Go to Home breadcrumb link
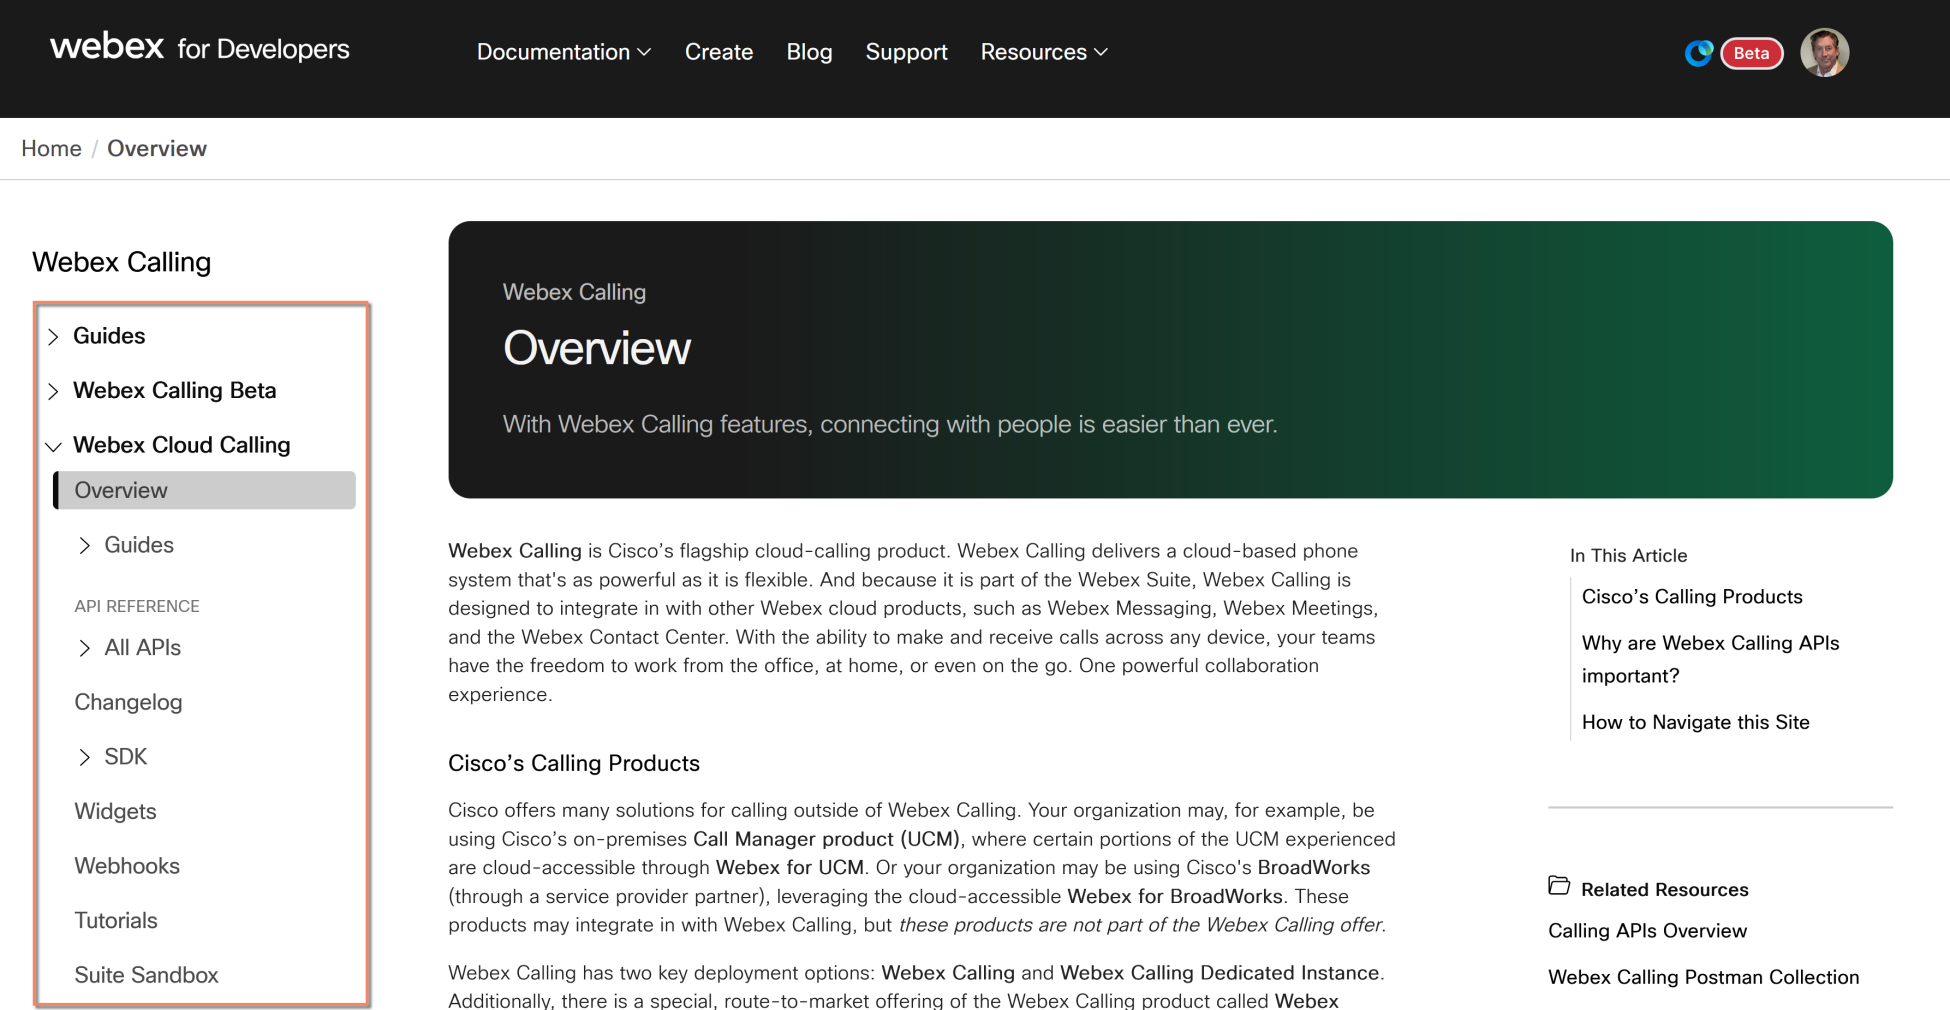The height and width of the screenshot is (1010, 1950). click(51, 148)
